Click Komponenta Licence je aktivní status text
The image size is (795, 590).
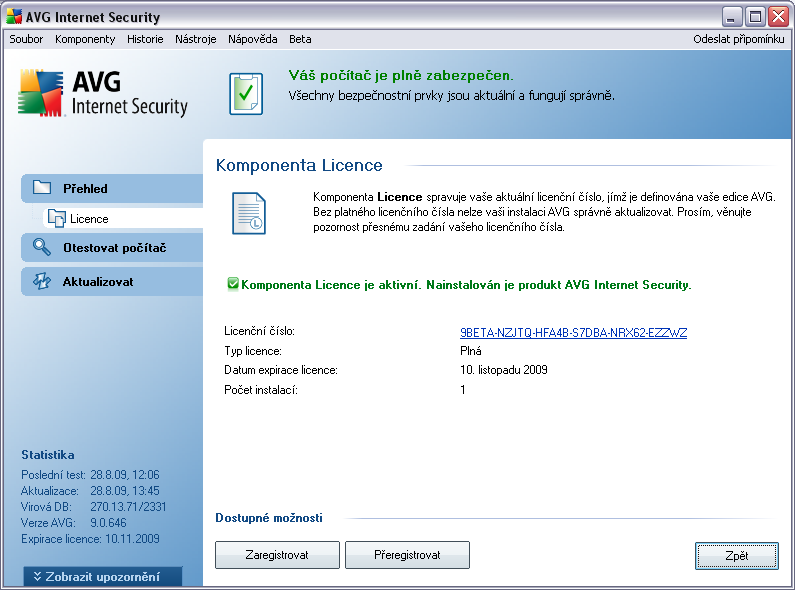(x=466, y=285)
